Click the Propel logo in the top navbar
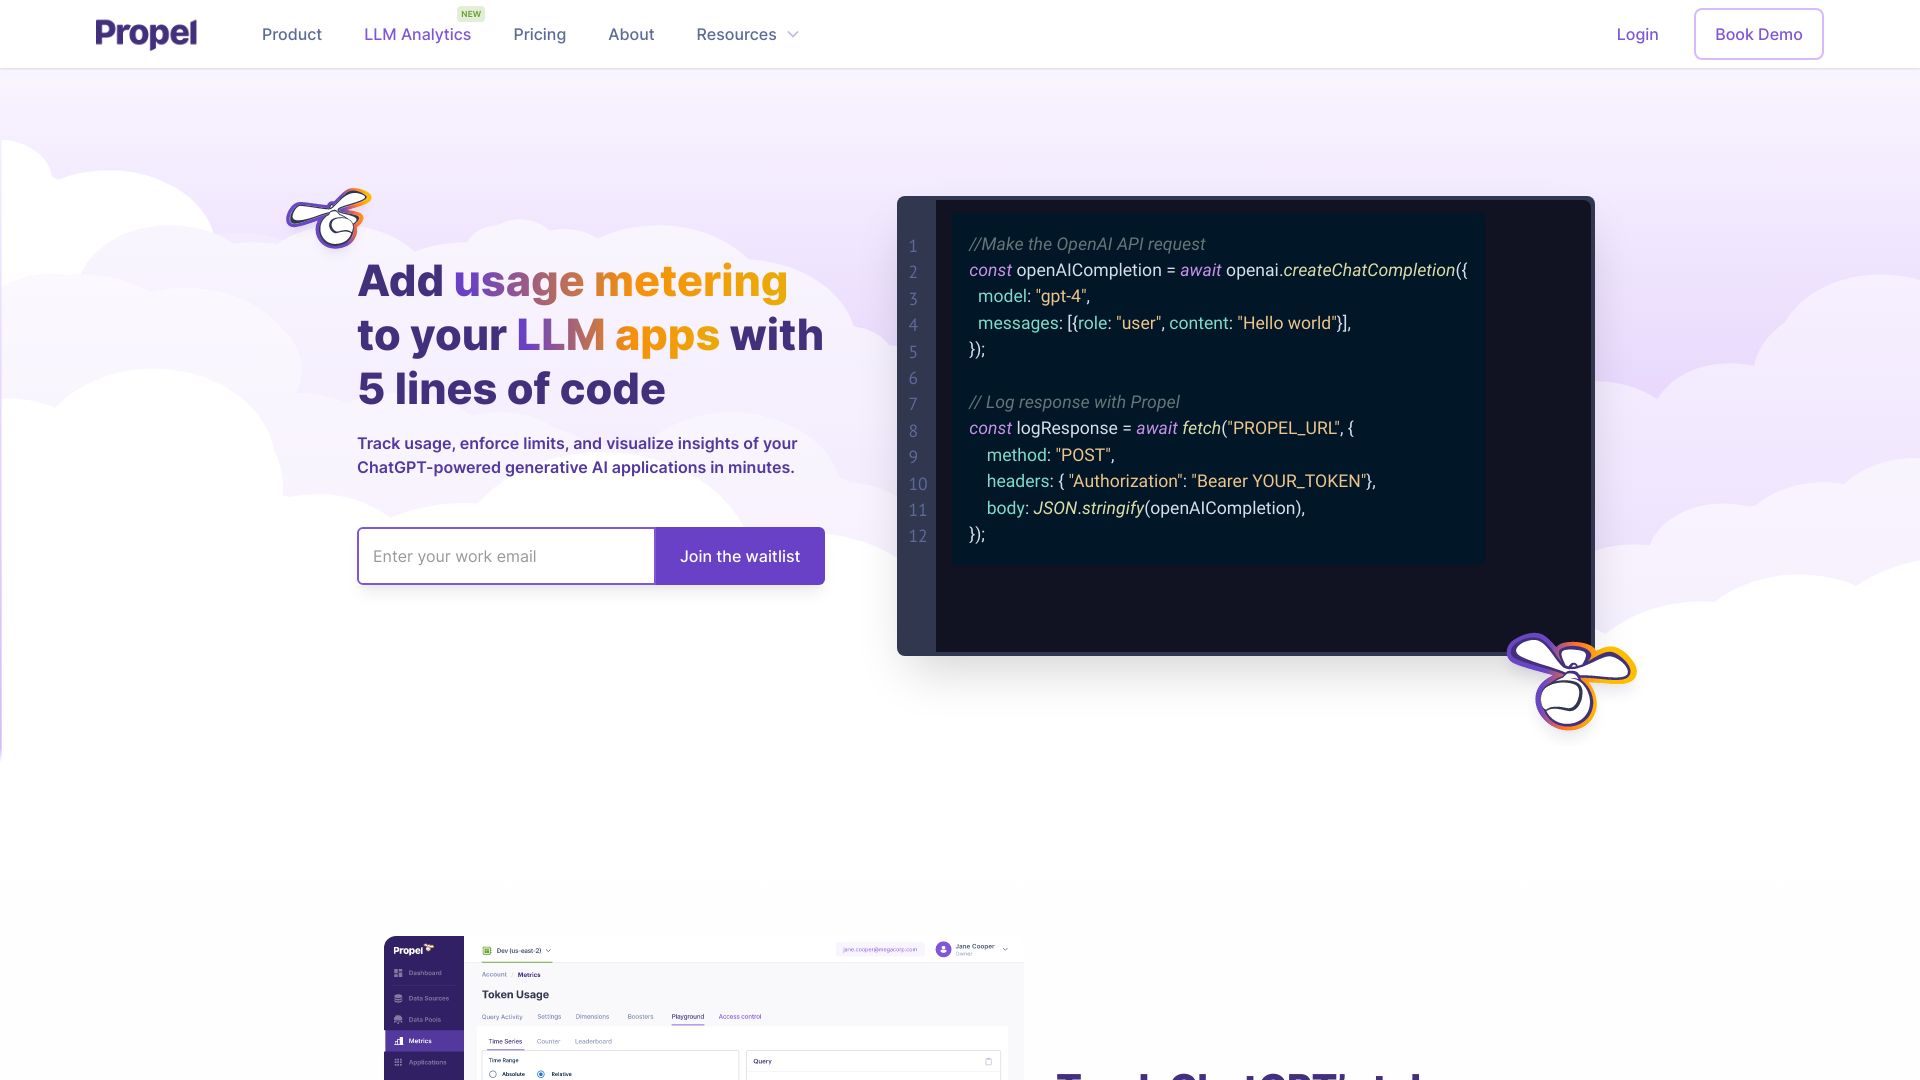The image size is (1920, 1080). (146, 33)
